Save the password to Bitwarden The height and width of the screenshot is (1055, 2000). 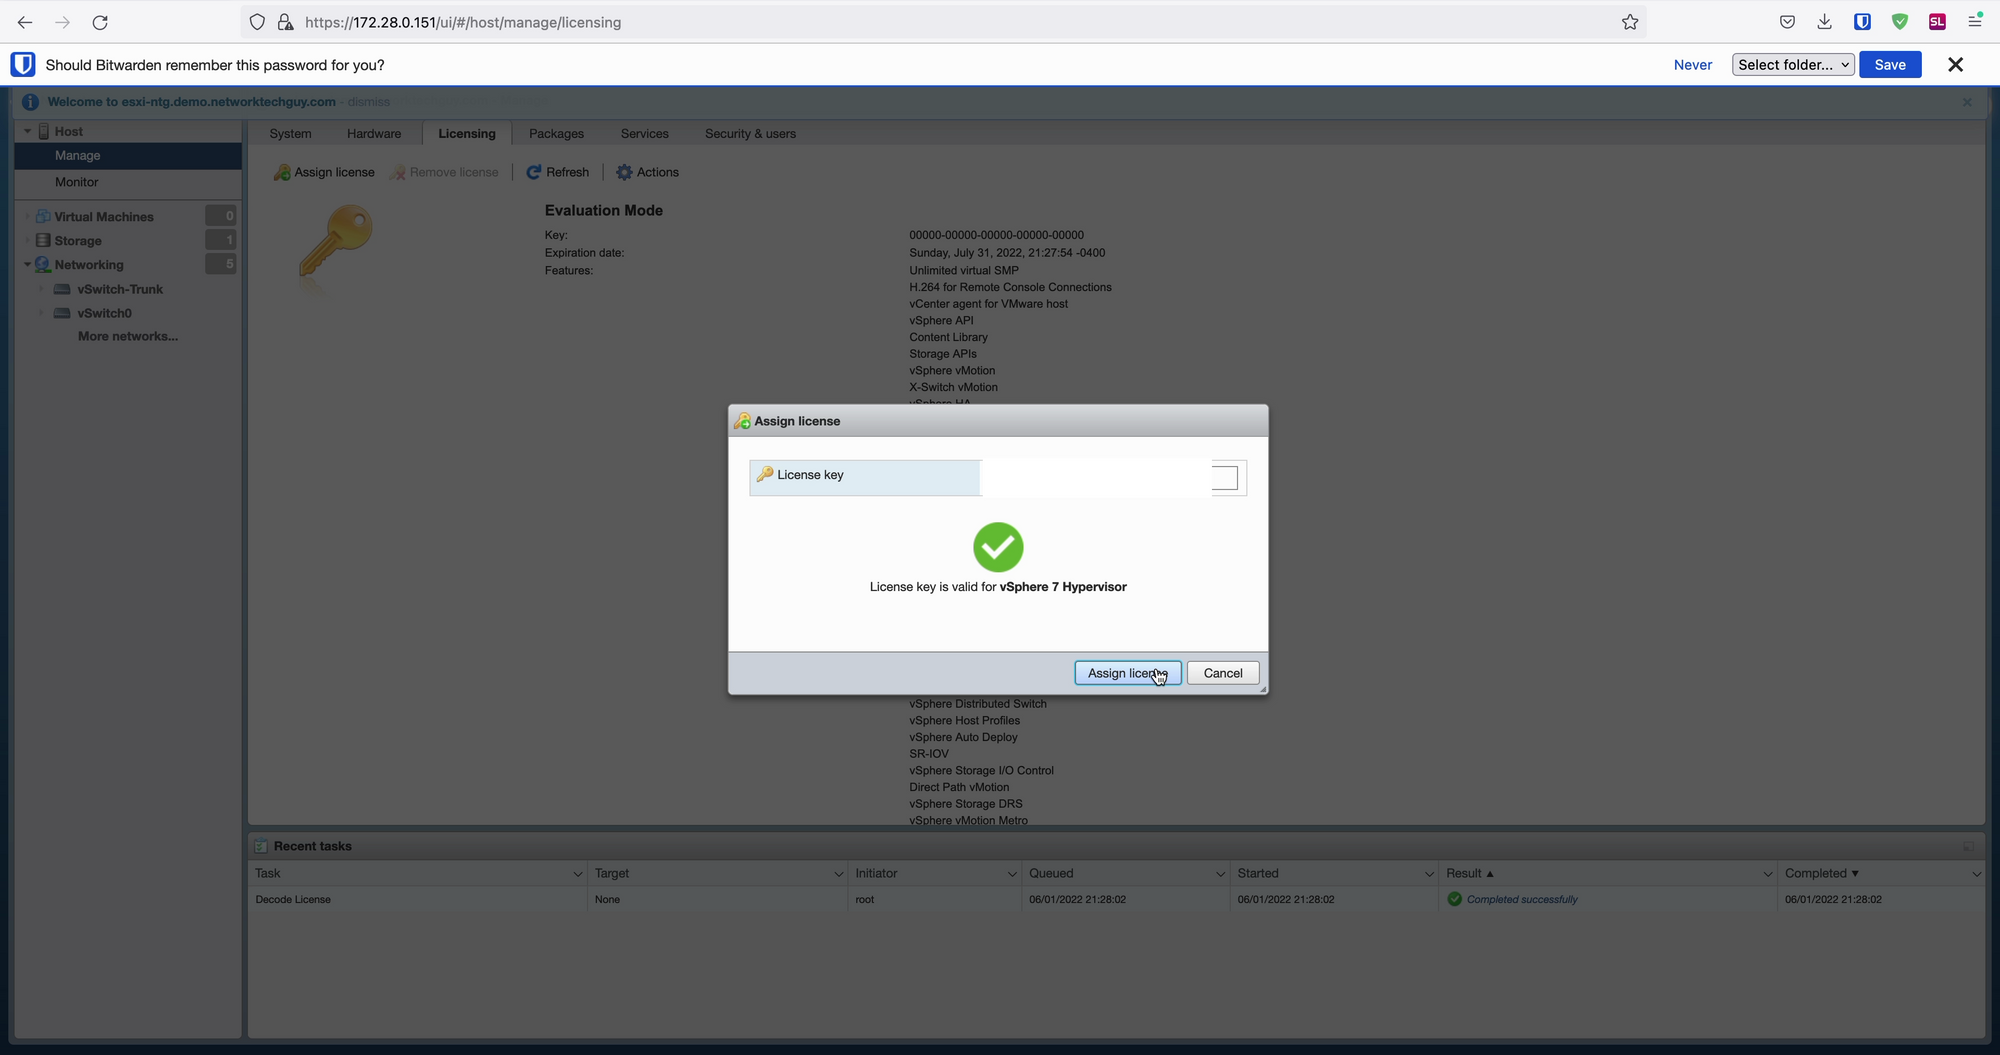tap(1890, 65)
